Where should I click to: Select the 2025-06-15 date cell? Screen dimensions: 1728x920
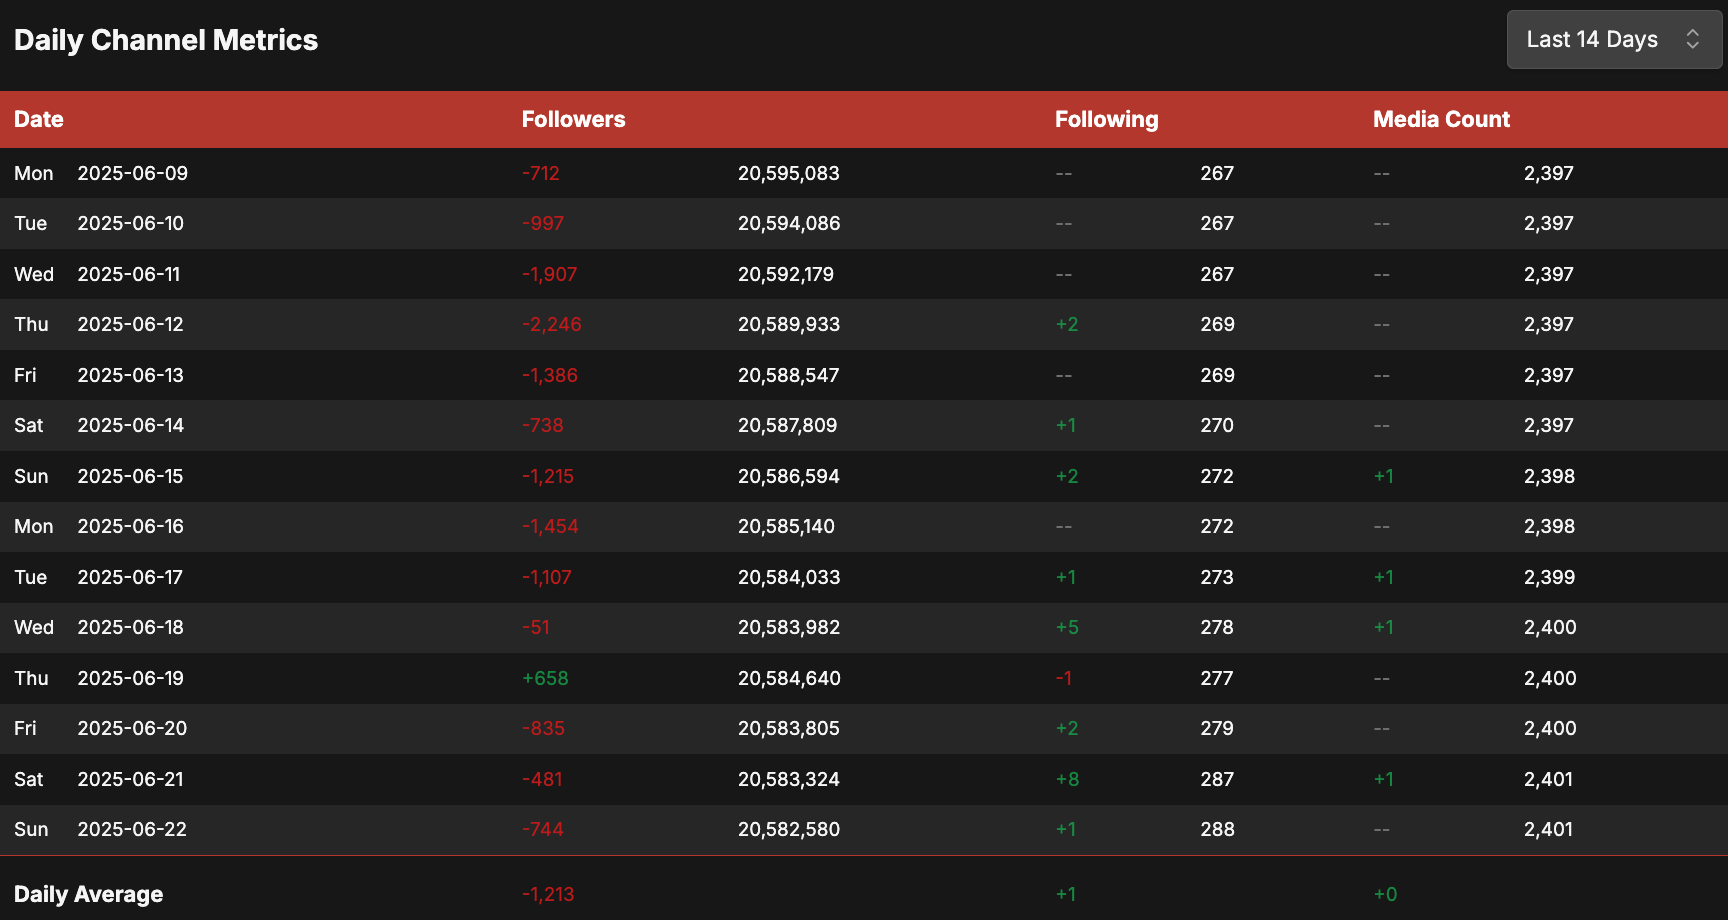131,477
